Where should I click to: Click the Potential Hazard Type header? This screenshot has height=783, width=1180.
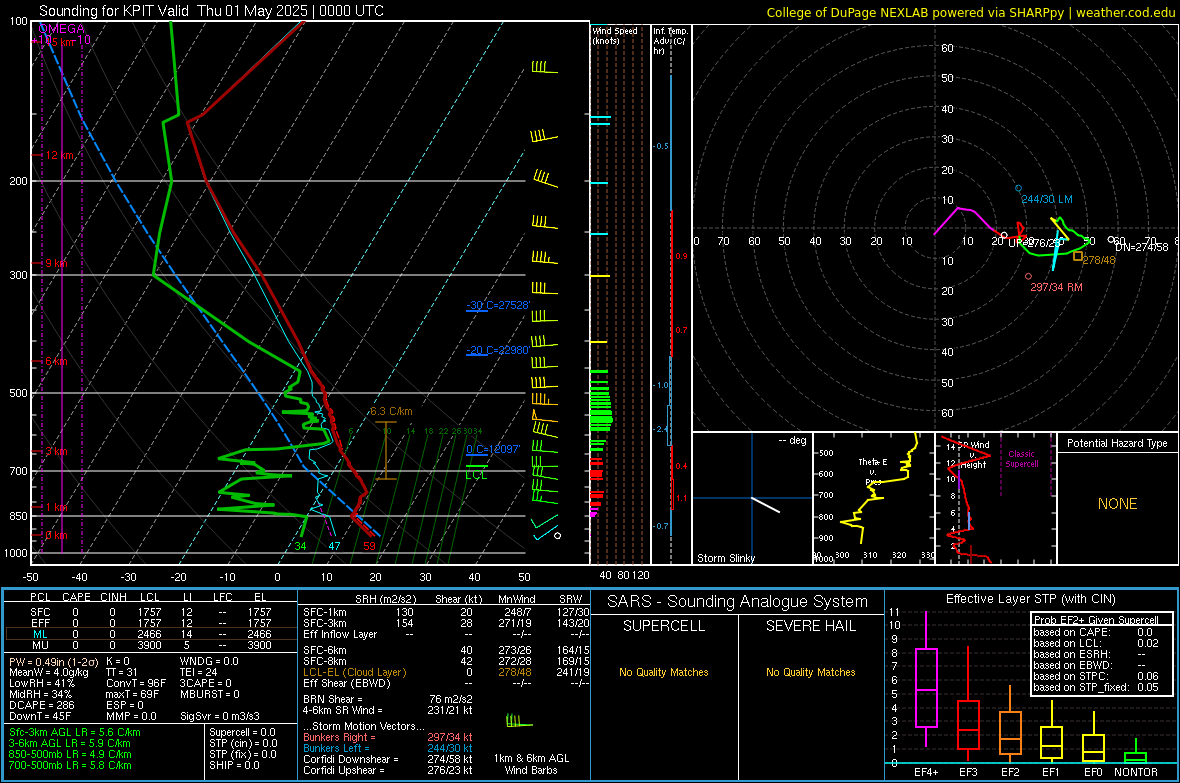[1117, 443]
